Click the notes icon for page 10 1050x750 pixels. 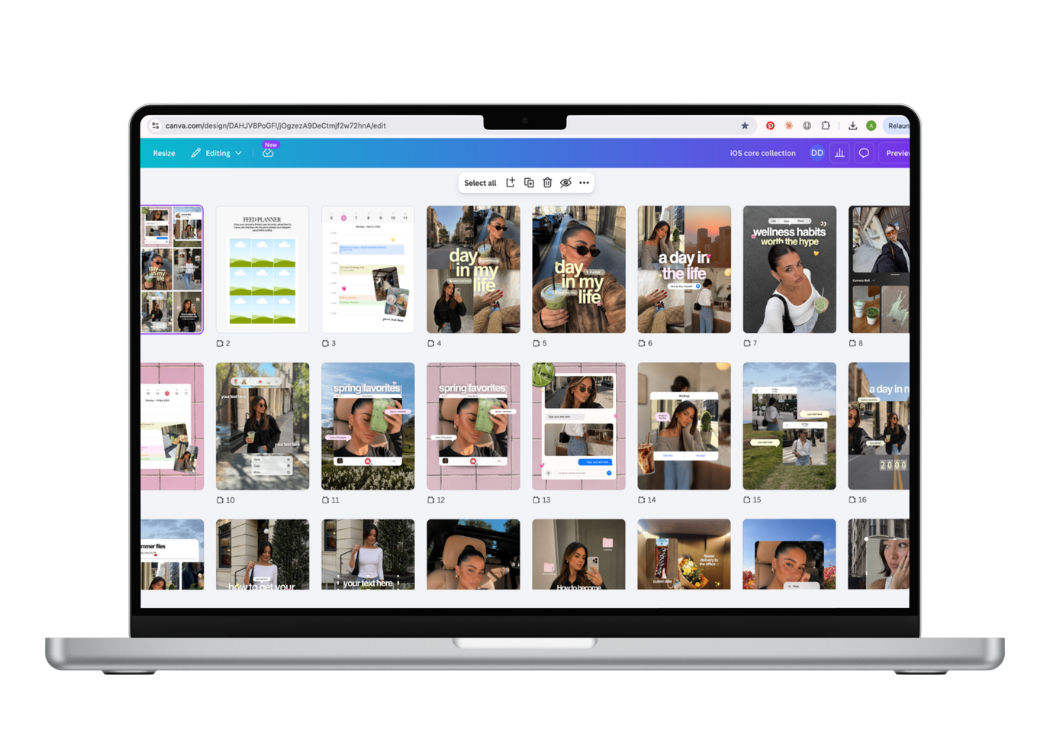[220, 500]
